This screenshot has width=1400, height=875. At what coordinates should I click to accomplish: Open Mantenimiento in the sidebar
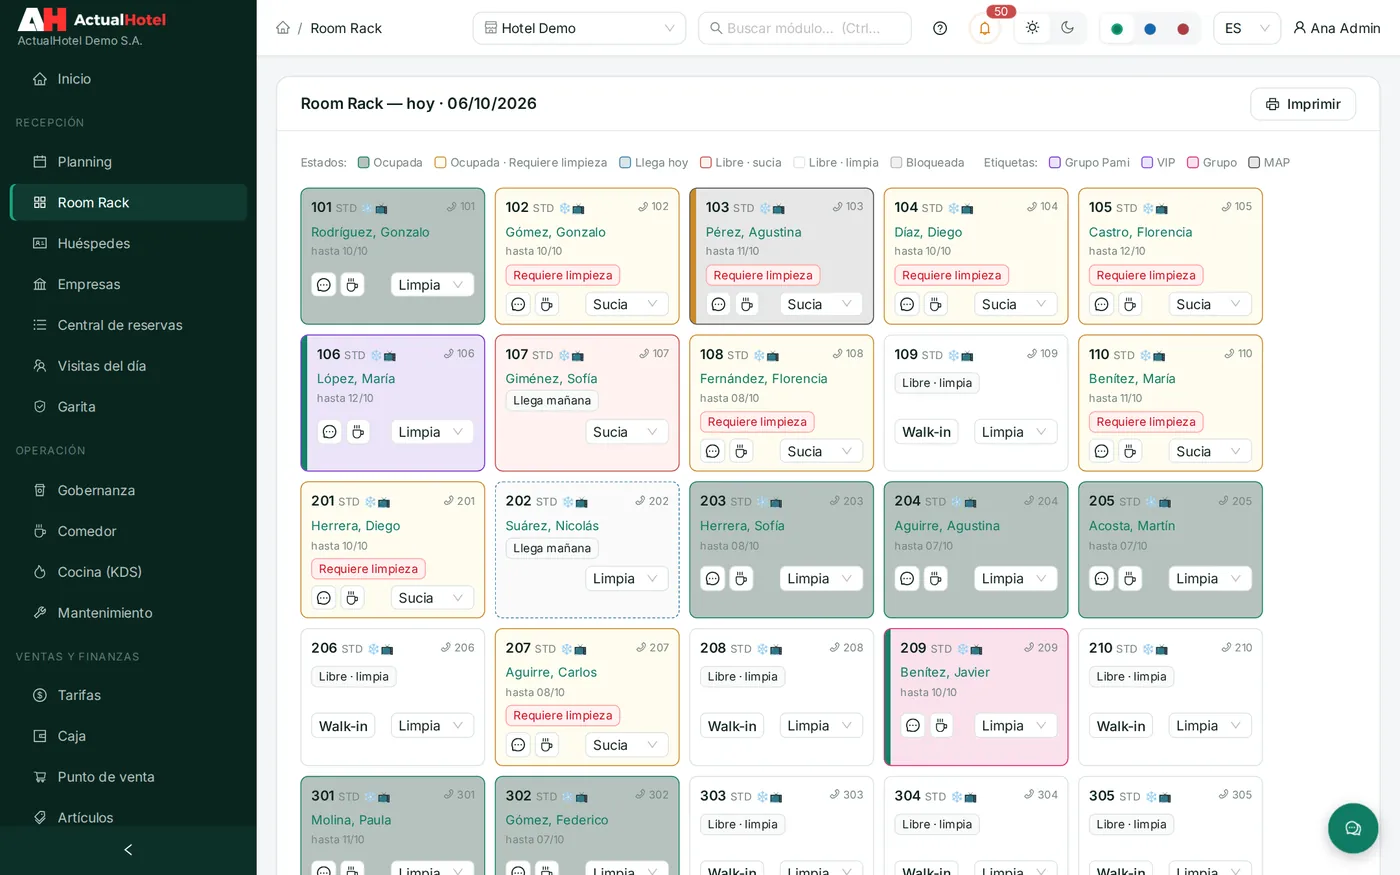tap(128, 613)
